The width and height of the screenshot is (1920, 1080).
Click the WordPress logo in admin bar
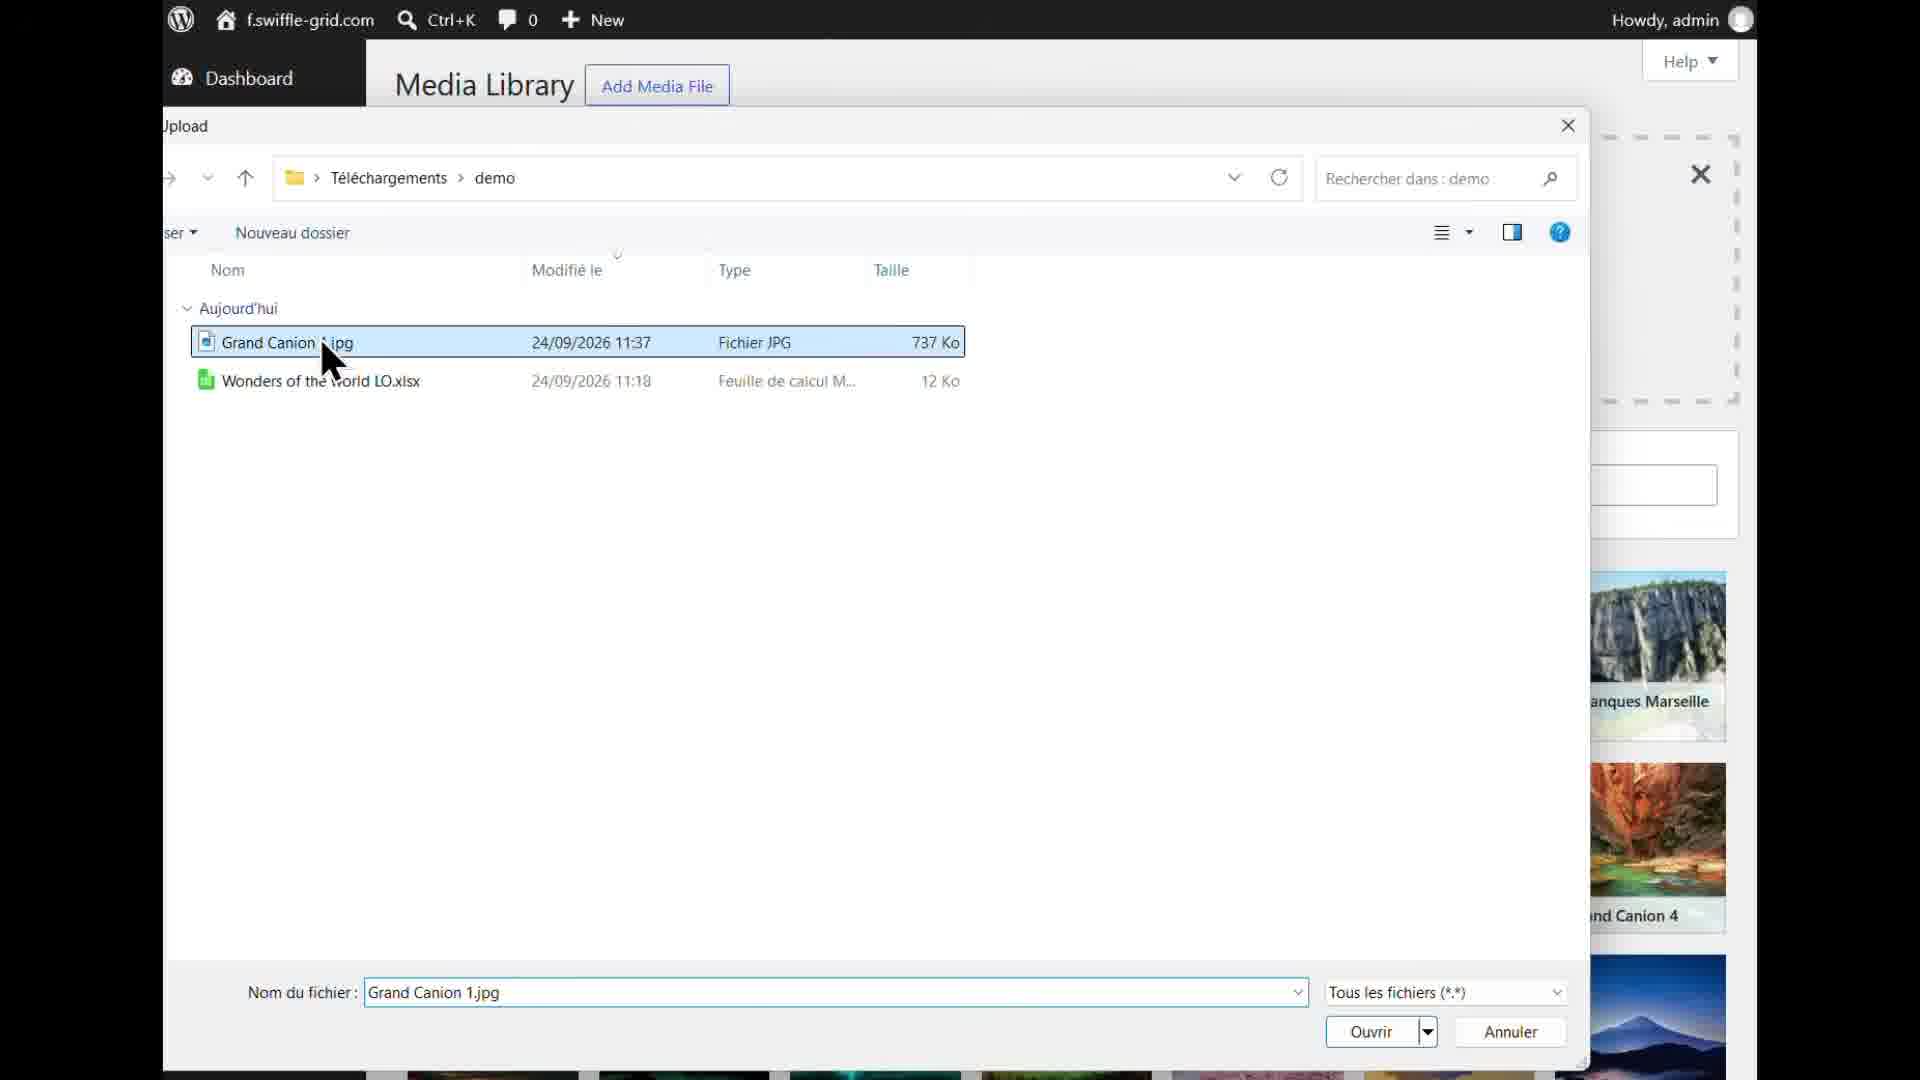pyautogui.click(x=181, y=20)
